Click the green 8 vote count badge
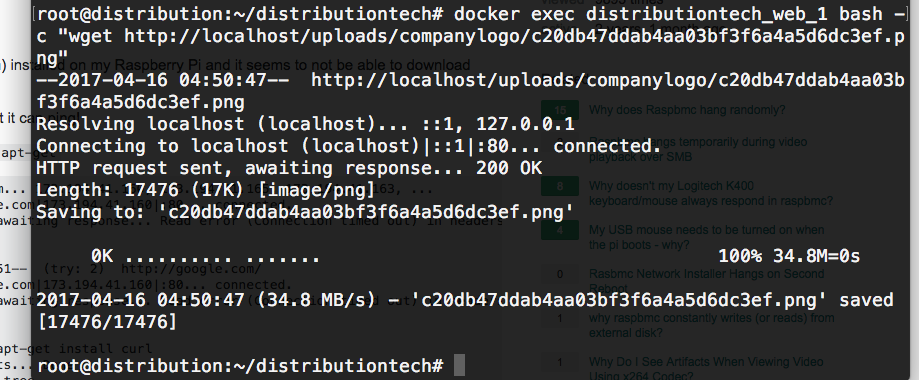The image size is (919, 380). tap(560, 186)
